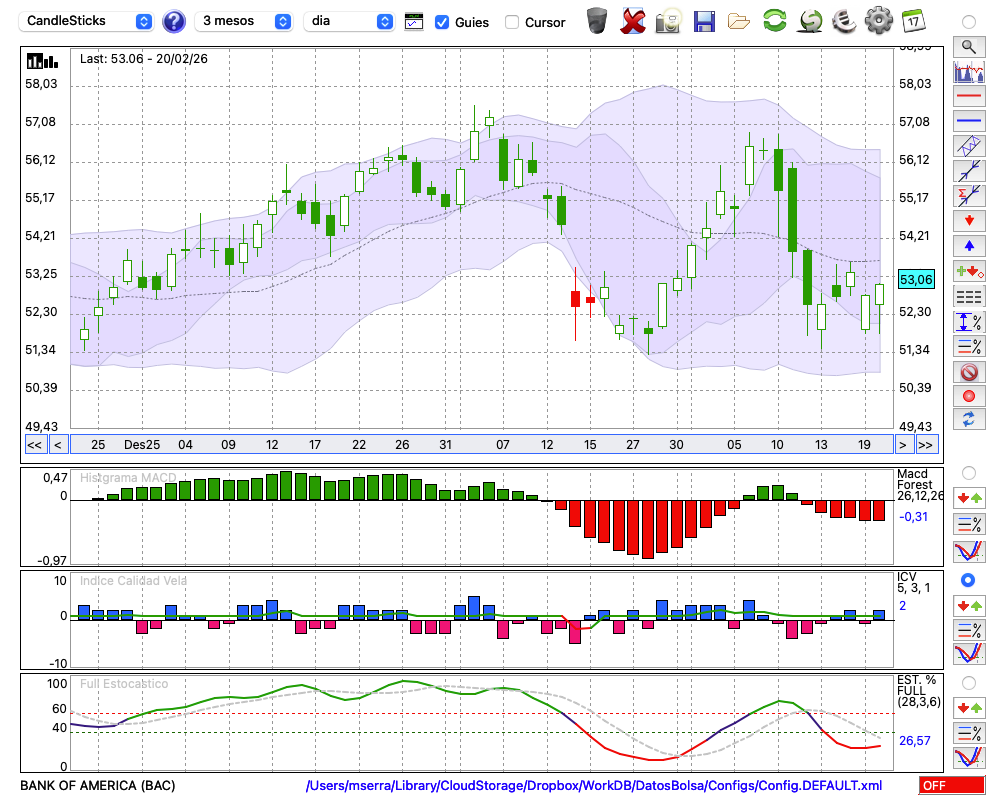Select the red horizontal line tool
This screenshot has width=1000, height=800.
coord(969,96)
